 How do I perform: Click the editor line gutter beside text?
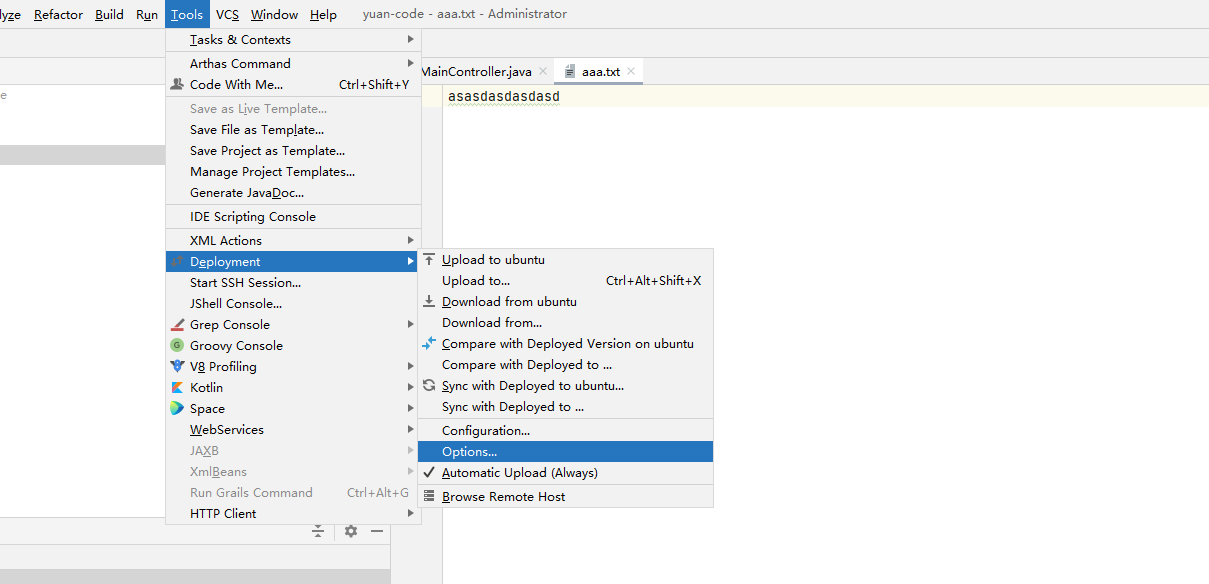tap(432, 97)
